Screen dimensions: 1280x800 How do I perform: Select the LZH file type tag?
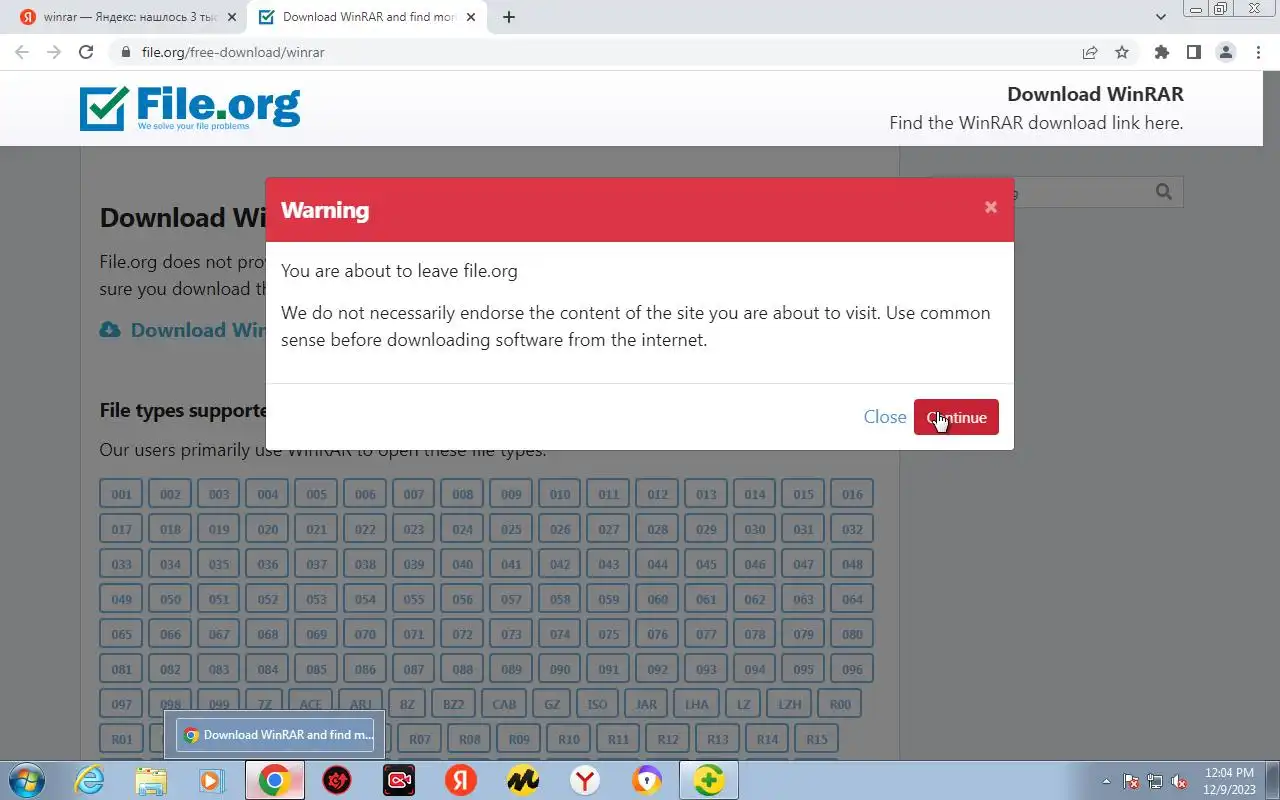pyautogui.click(x=790, y=704)
